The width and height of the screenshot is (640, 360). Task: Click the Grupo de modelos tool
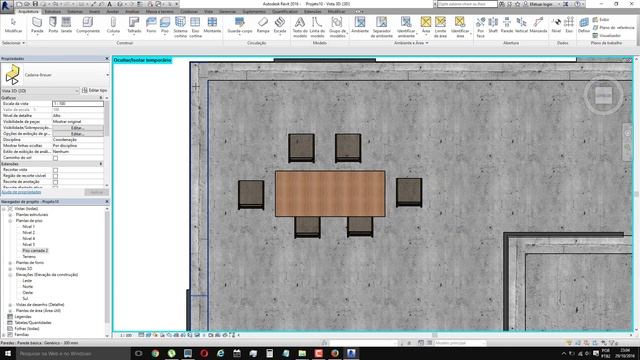pos(337,27)
